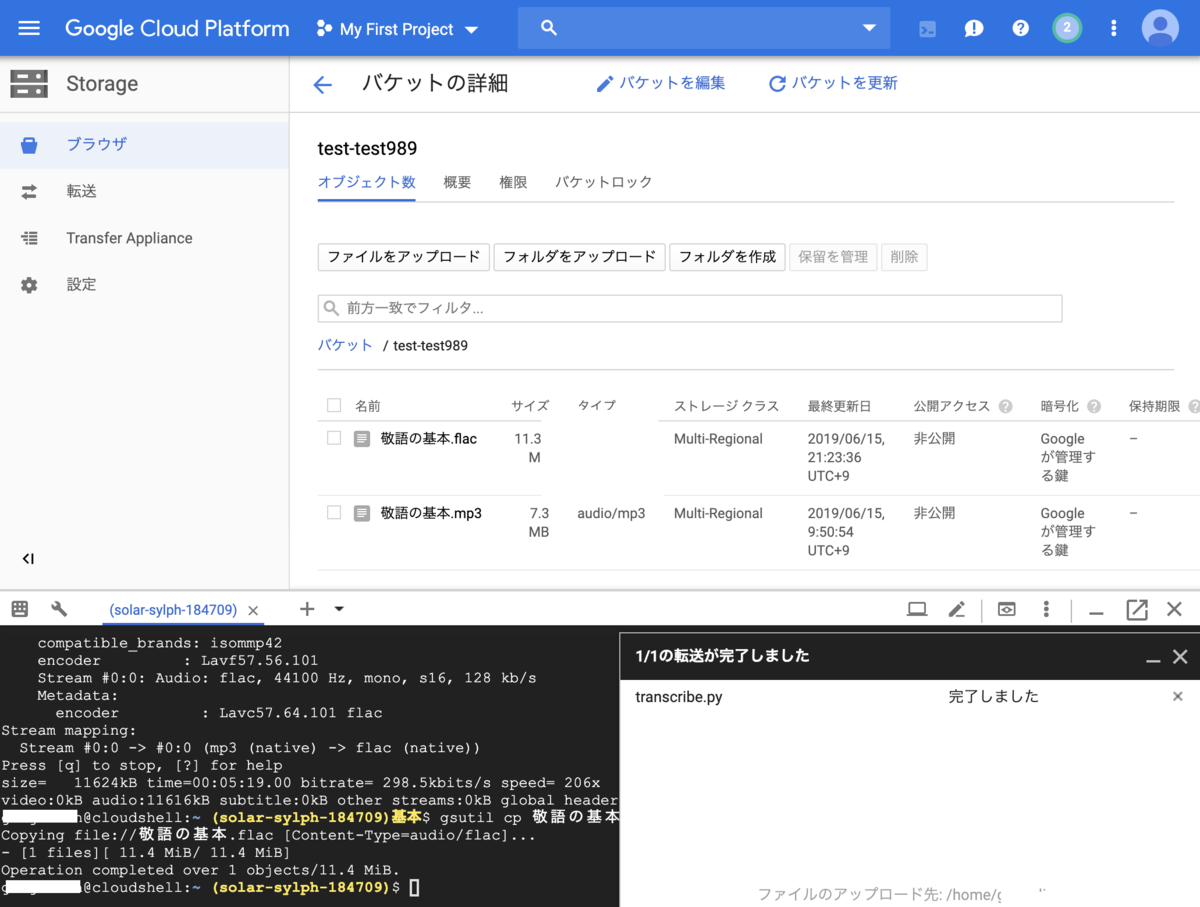Screen dimensions: 1200x907
Task: Open Cloud Shell three-dot more menu
Action: [1046, 609]
